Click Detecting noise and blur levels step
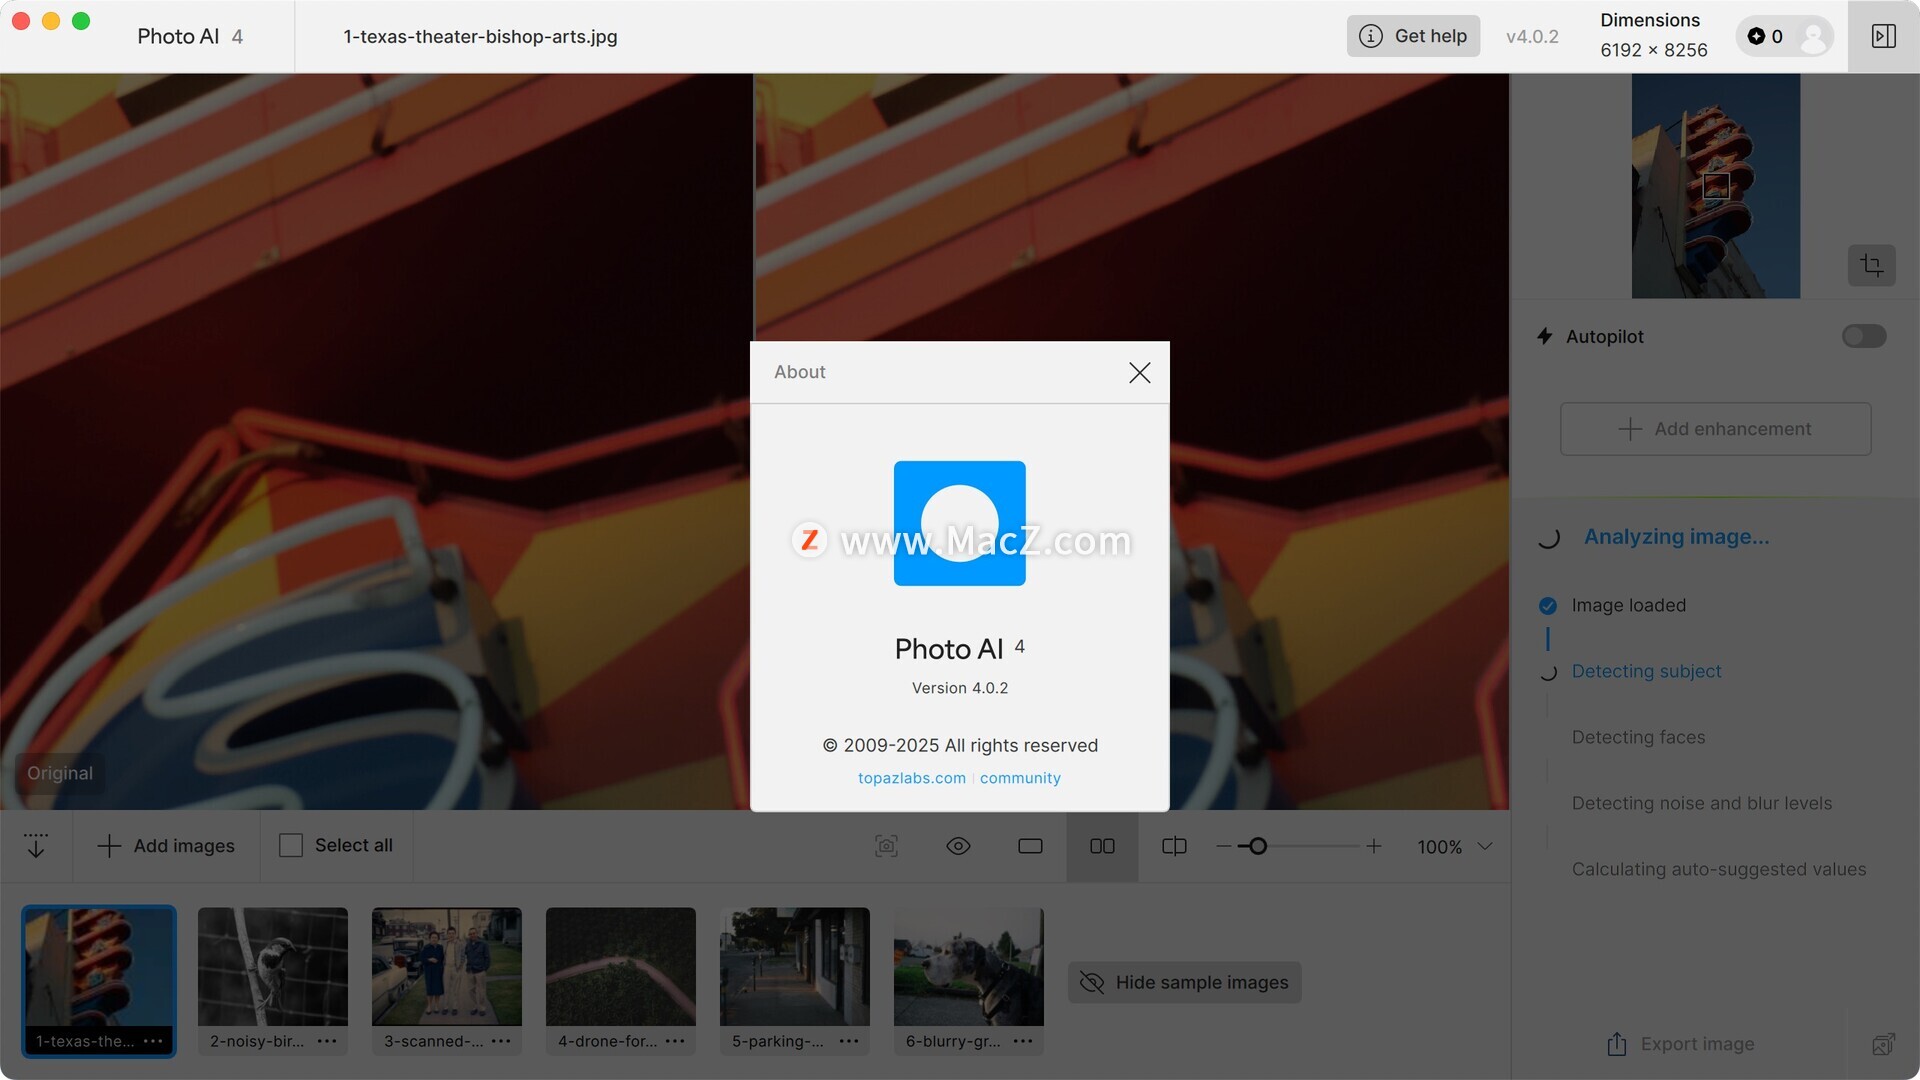 (1701, 803)
